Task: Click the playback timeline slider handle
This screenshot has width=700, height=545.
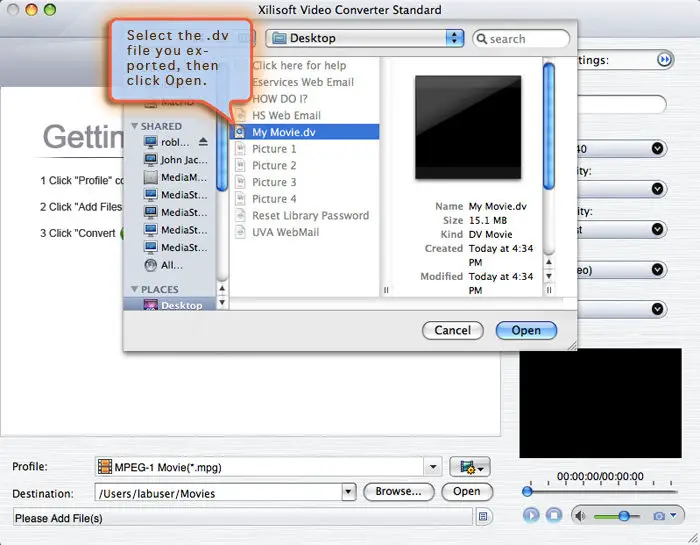Action: click(x=527, y=491)
